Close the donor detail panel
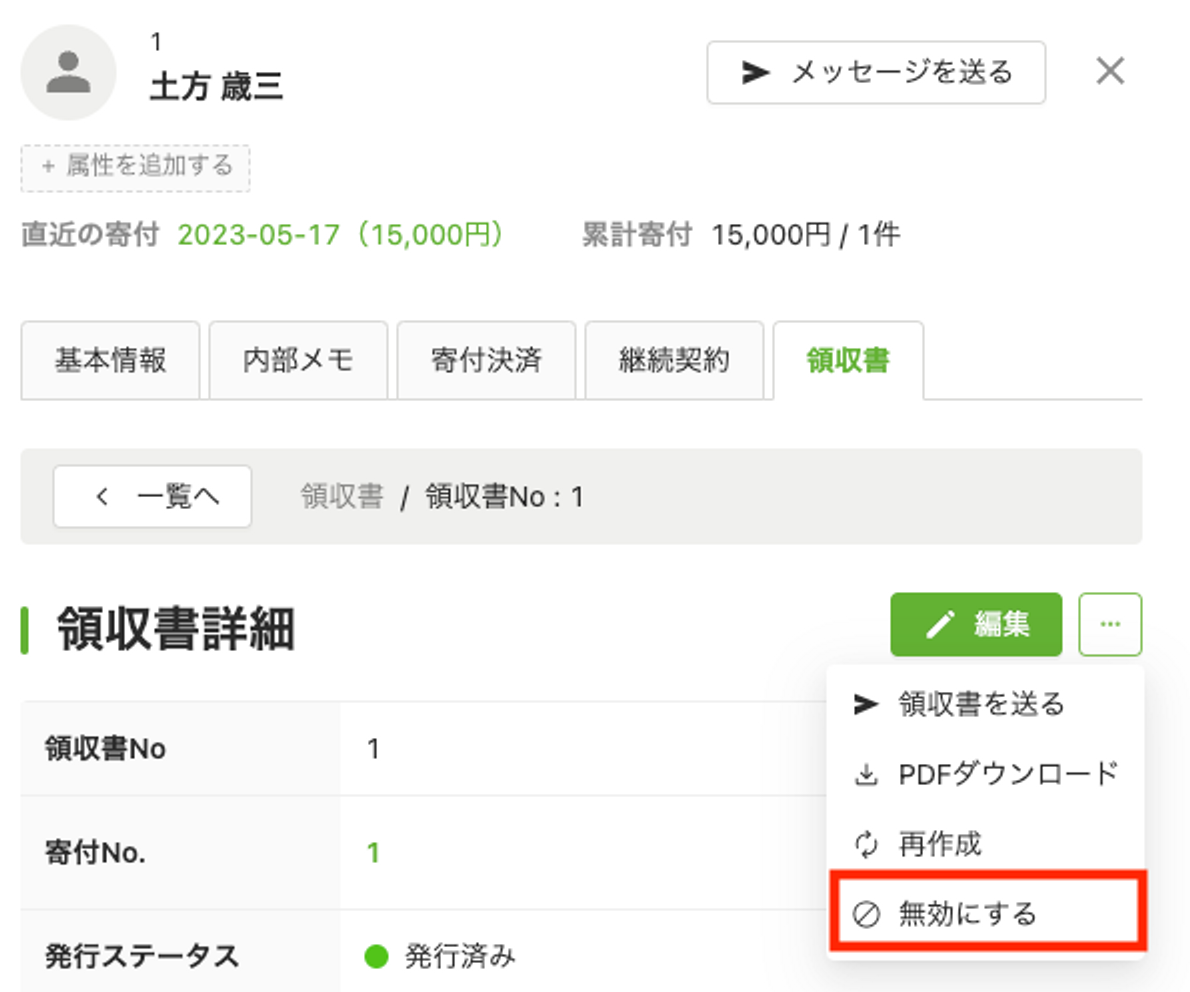Viewport: 1190px width, 992px height. click(x=1110, y=71)
